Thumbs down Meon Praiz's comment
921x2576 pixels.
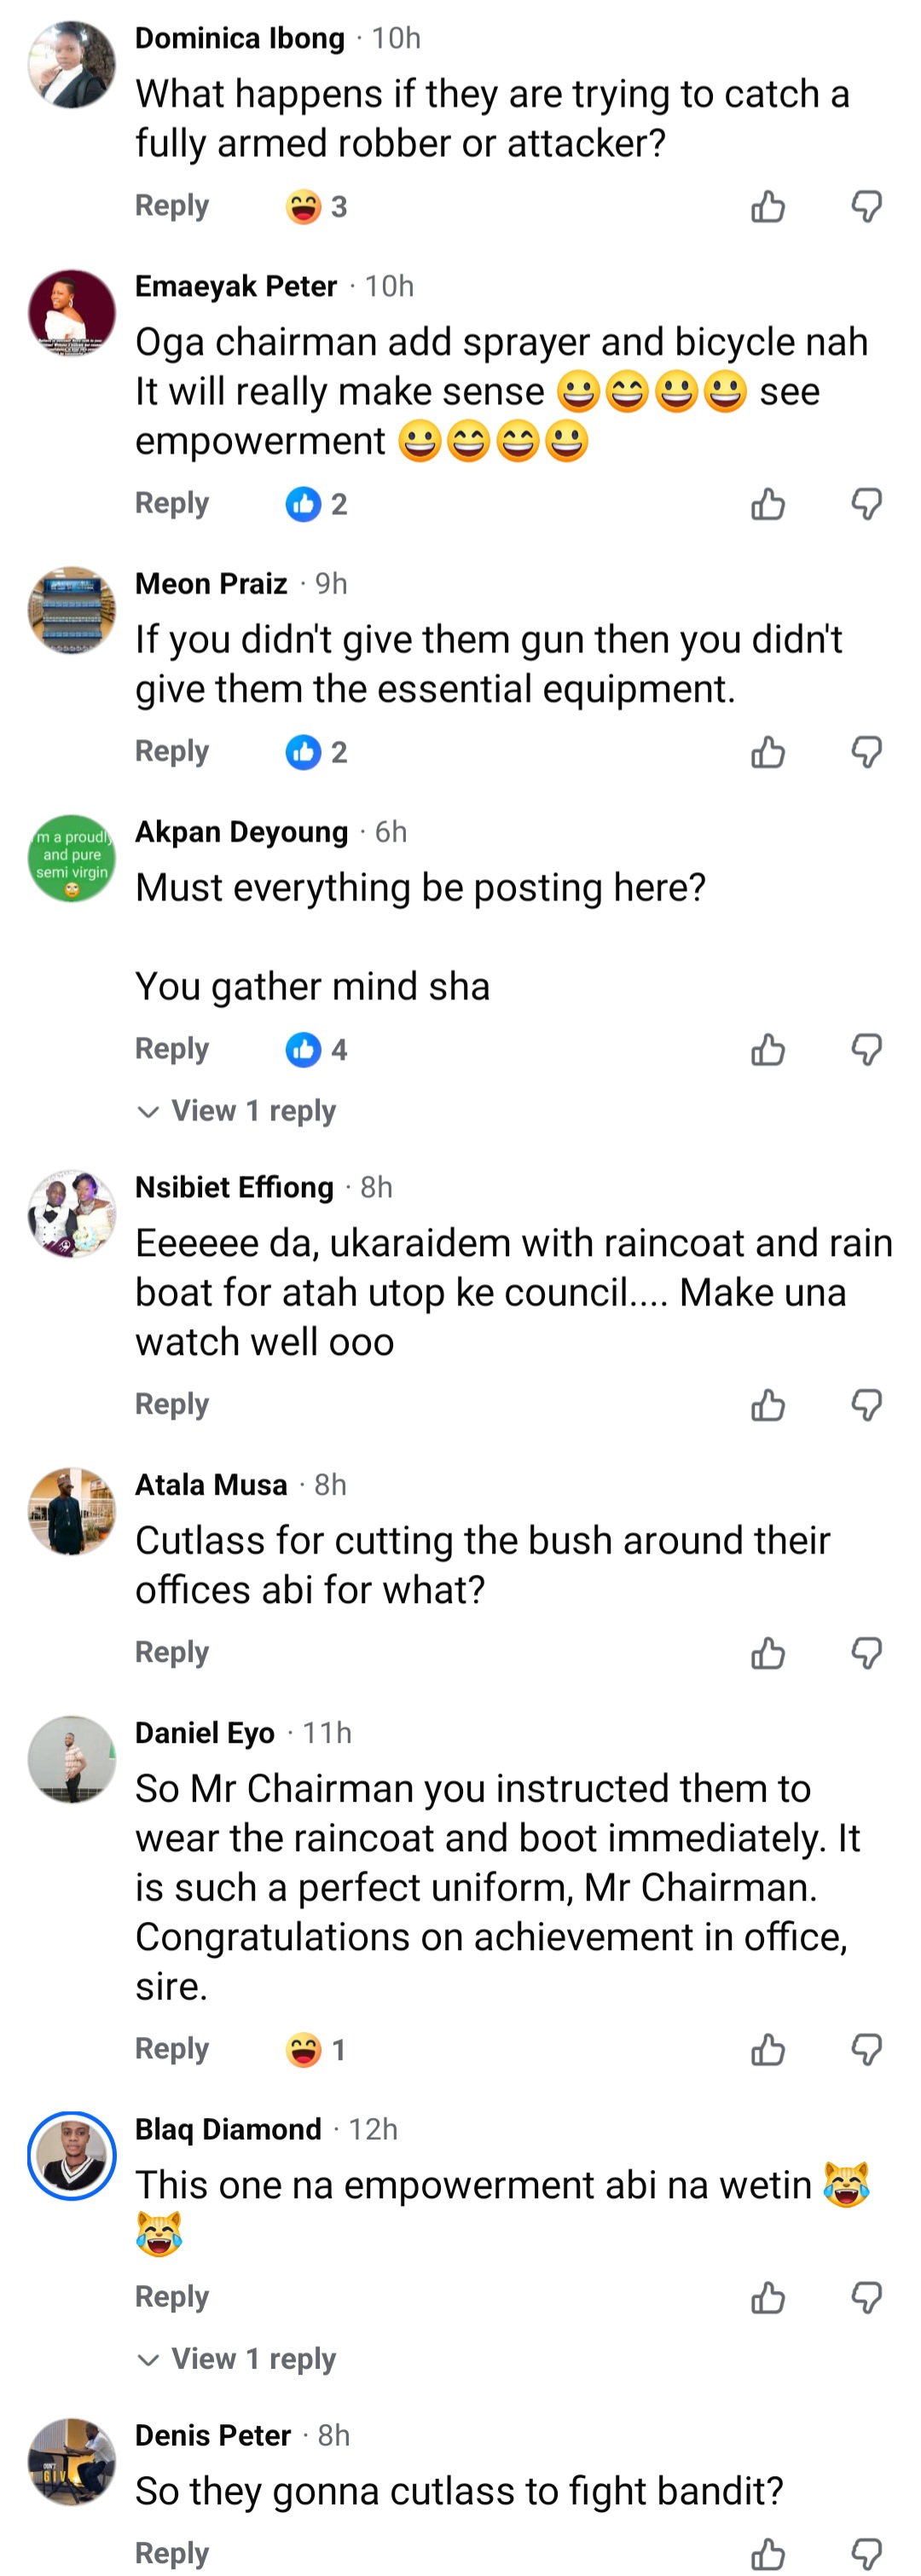pyautogui.click(x=866, y=752)
